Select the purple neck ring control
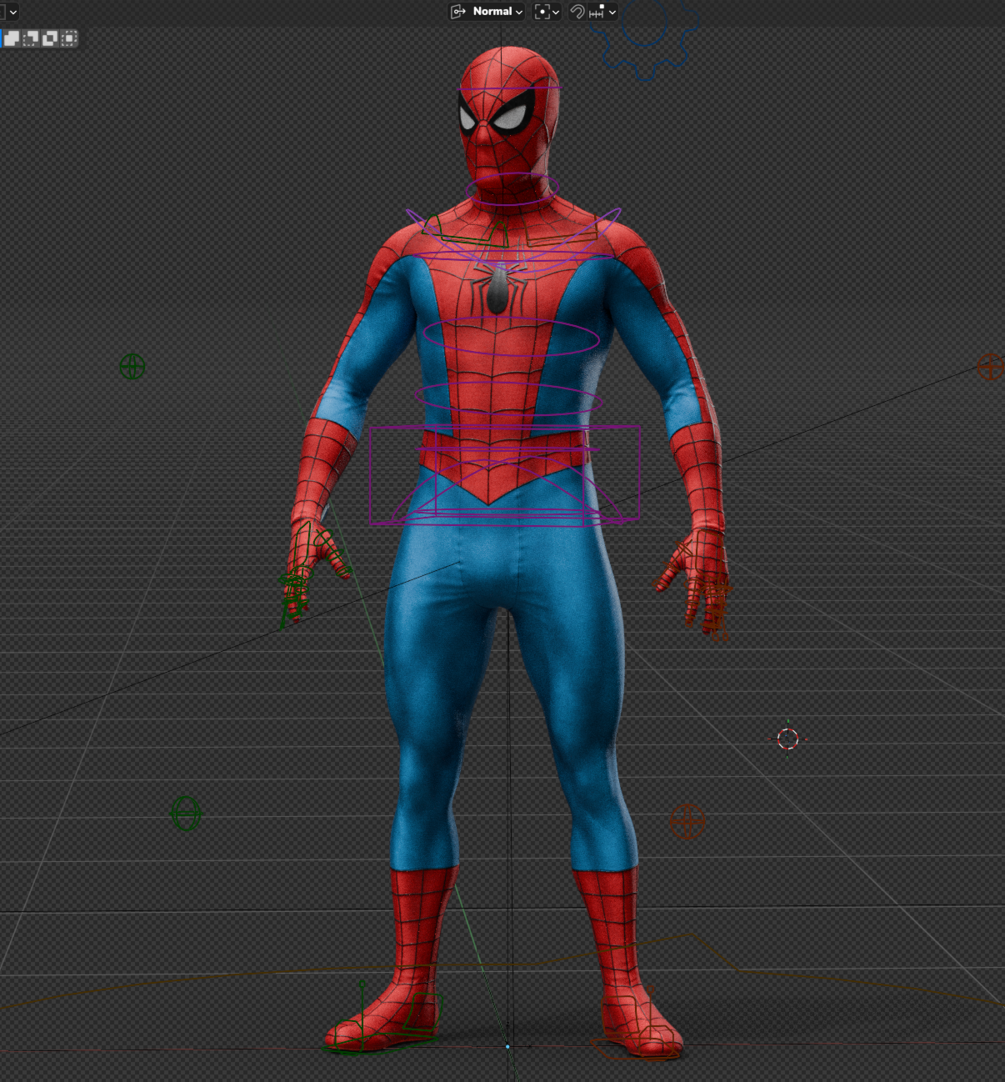This screenshot has height=1082, width=1005. [x=512, y=189]
